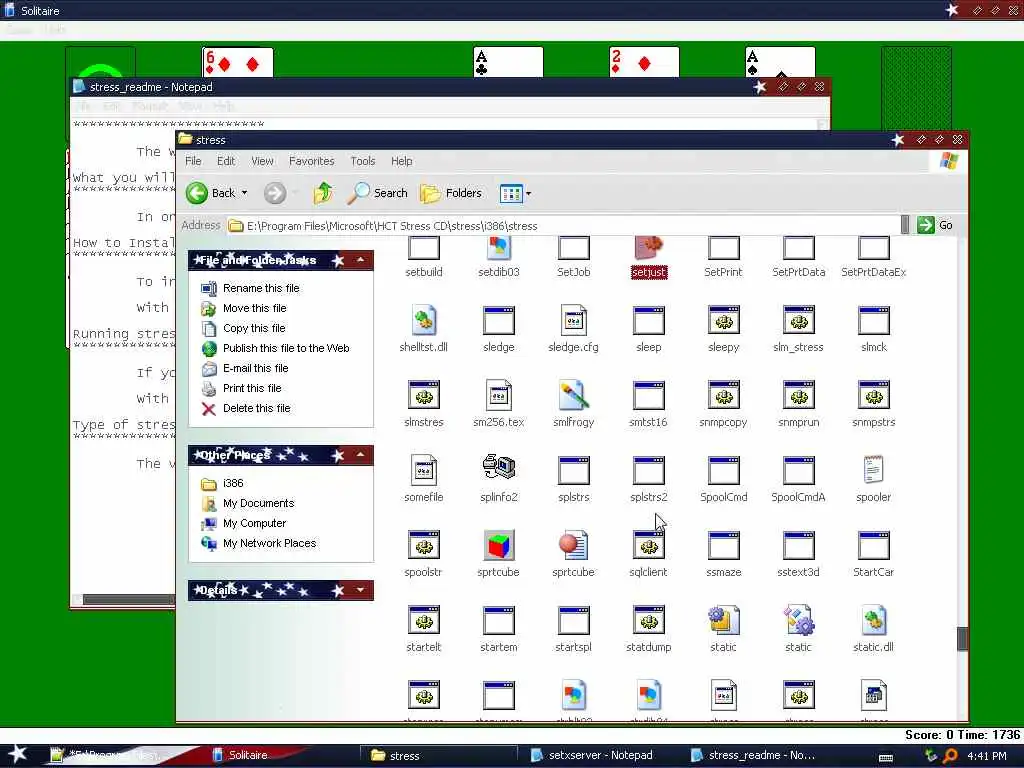Toggle the Folders pane button
The width and height of the screenshot is (1024, 768).
point(451,193)
